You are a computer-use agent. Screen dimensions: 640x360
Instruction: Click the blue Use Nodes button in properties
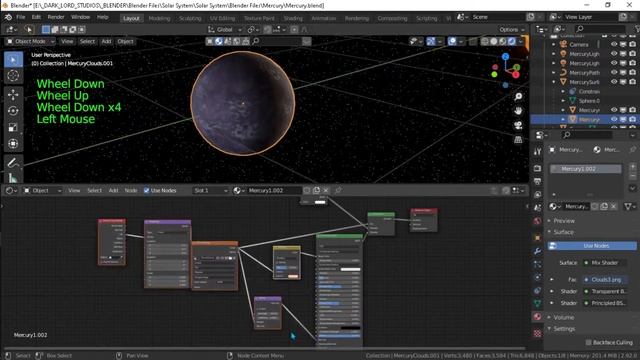[592, 246]
